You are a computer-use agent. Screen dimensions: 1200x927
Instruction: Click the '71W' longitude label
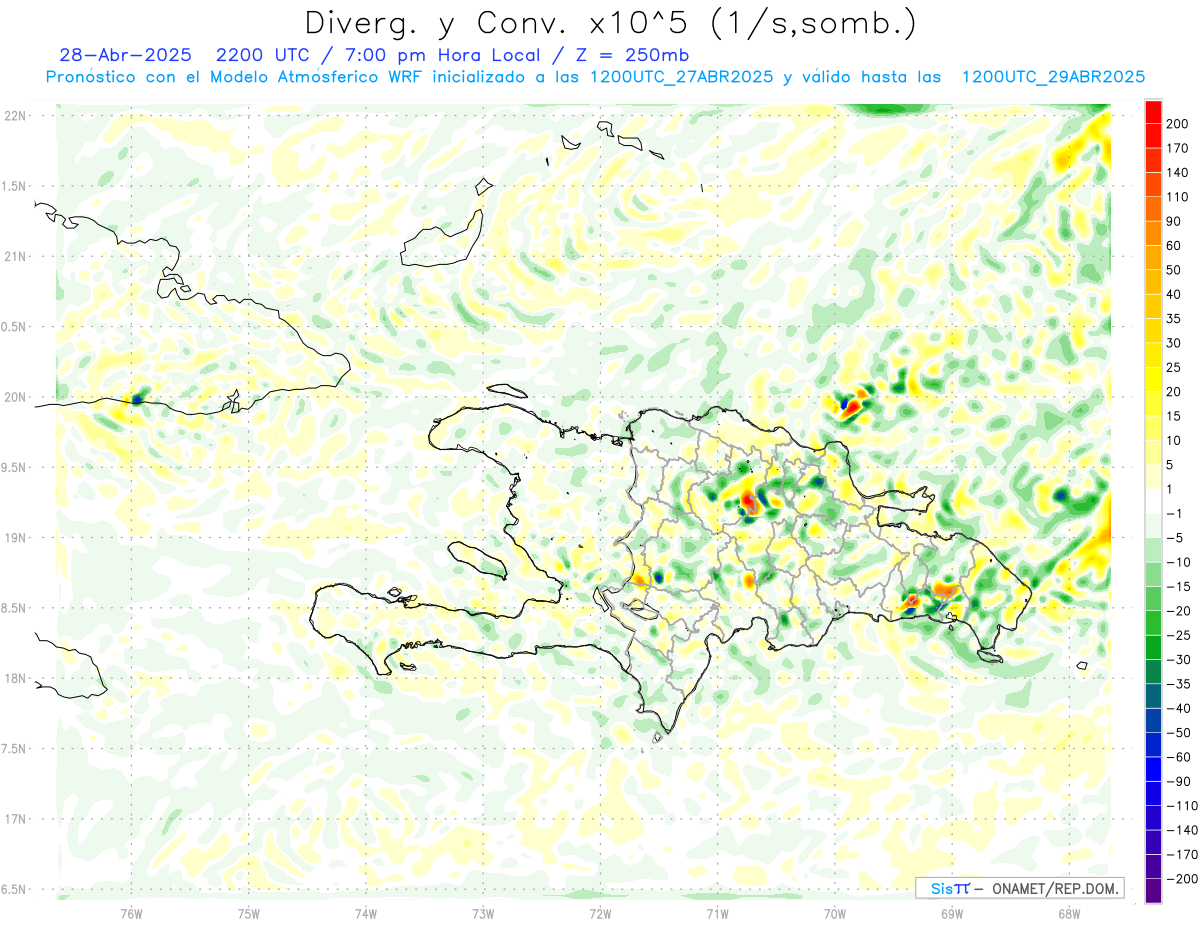tap(717, 914)
